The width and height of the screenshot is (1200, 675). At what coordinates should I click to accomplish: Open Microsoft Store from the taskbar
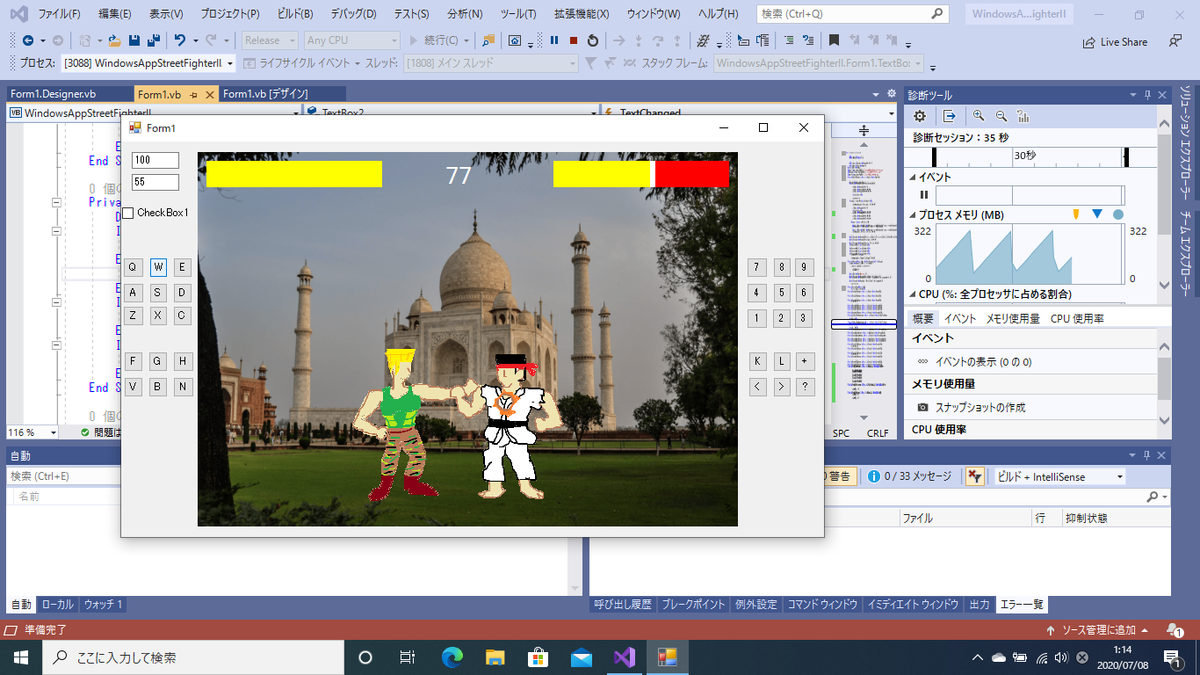tap(538, 657)
